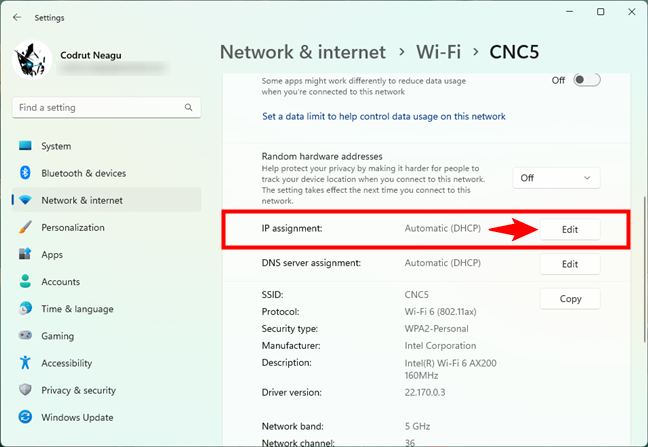Click the Time & language globe icon
This screenshot has height=447, width=648.
tap(25, 309)
